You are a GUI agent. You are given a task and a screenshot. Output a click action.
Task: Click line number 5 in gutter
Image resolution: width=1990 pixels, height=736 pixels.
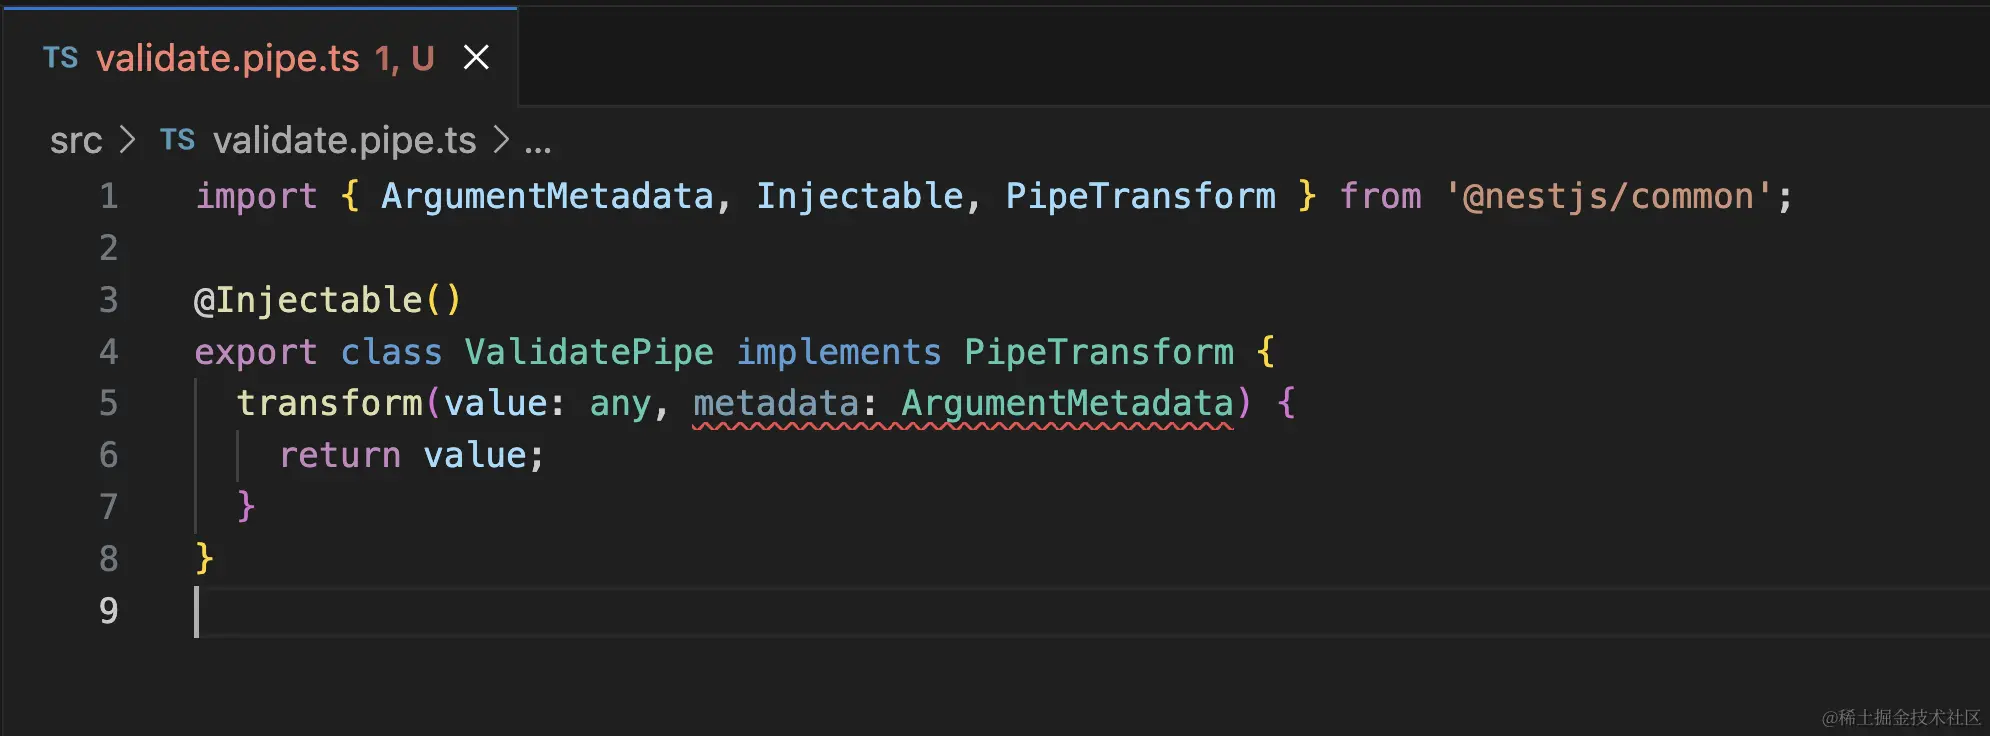(108, 403)
